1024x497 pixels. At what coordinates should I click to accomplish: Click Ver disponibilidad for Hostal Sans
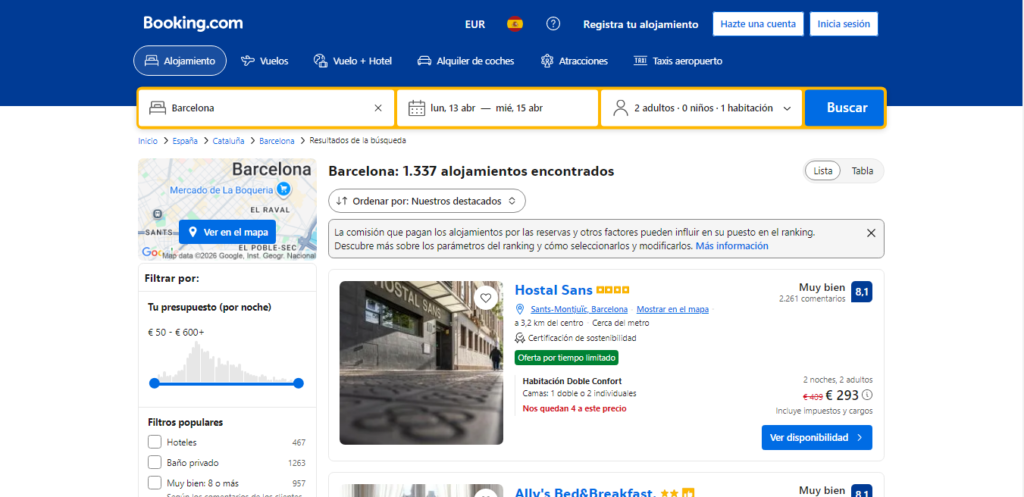(816, 438)
